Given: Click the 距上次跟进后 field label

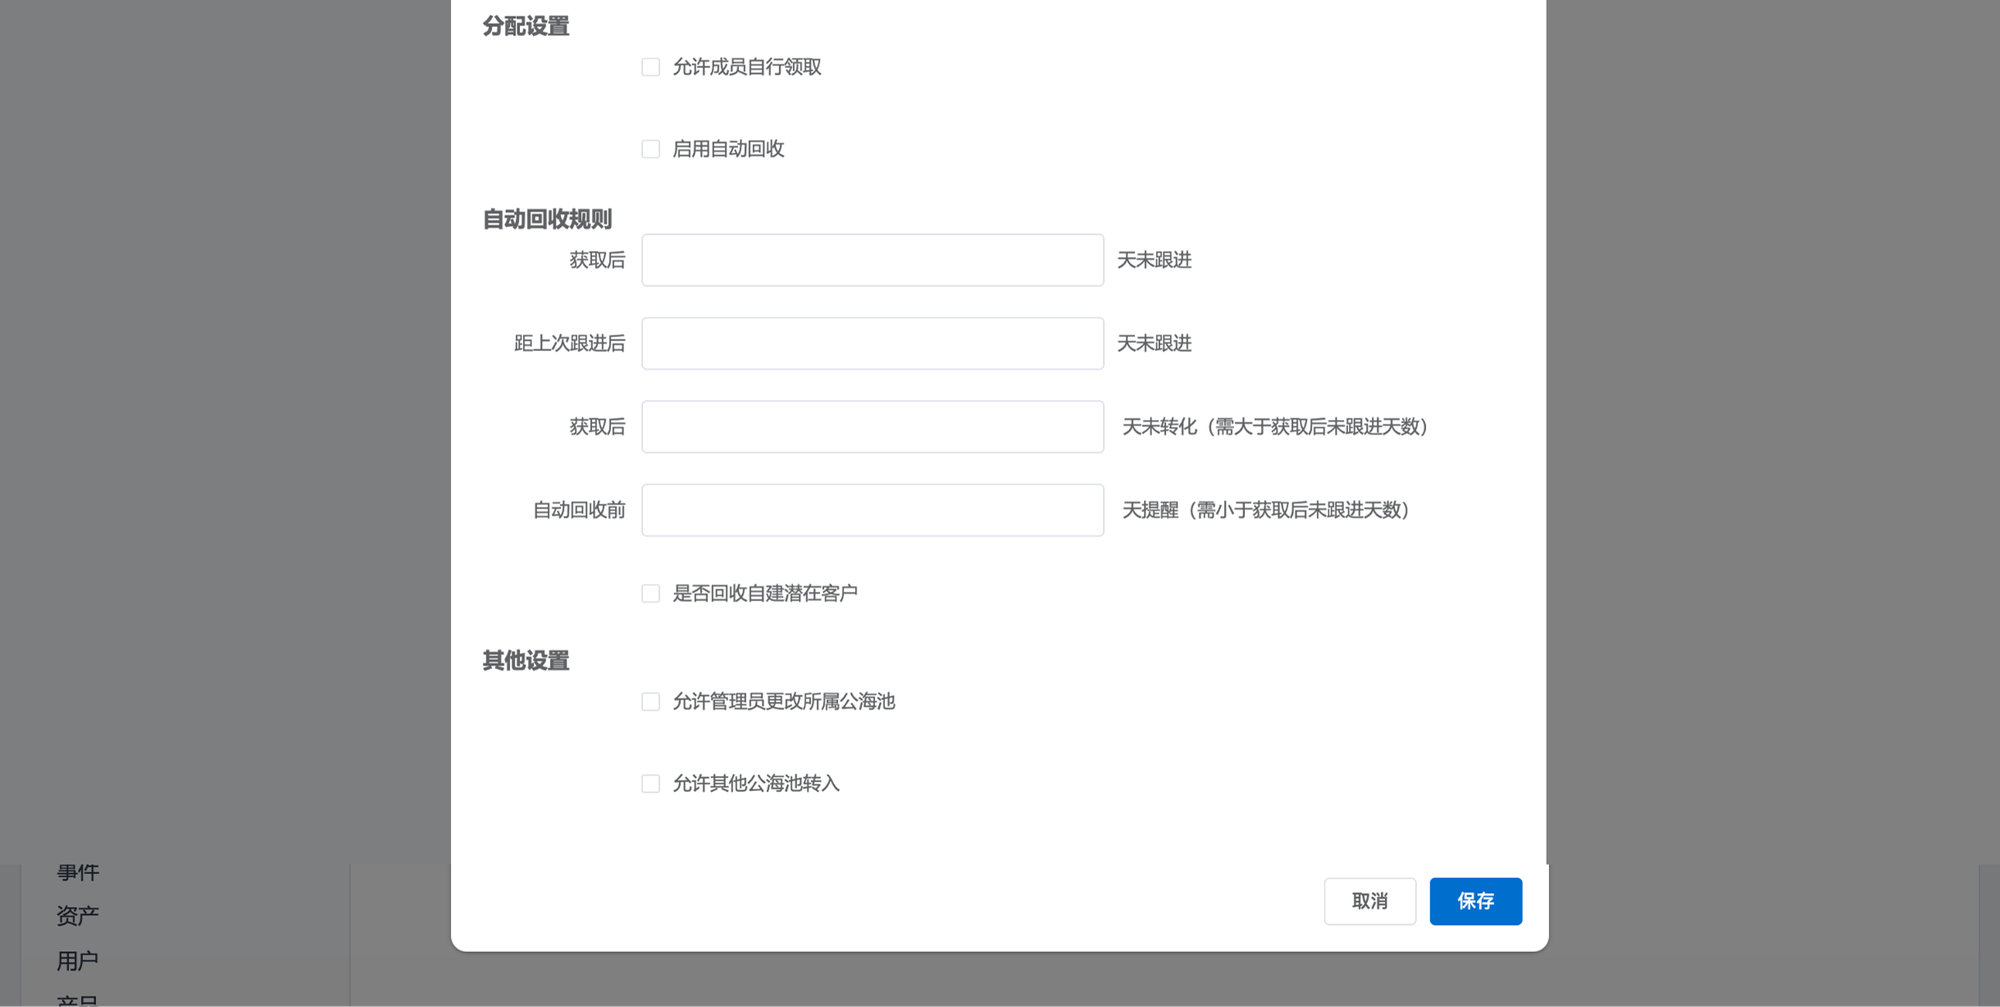Looking at the screenshot, I should 569,344.
